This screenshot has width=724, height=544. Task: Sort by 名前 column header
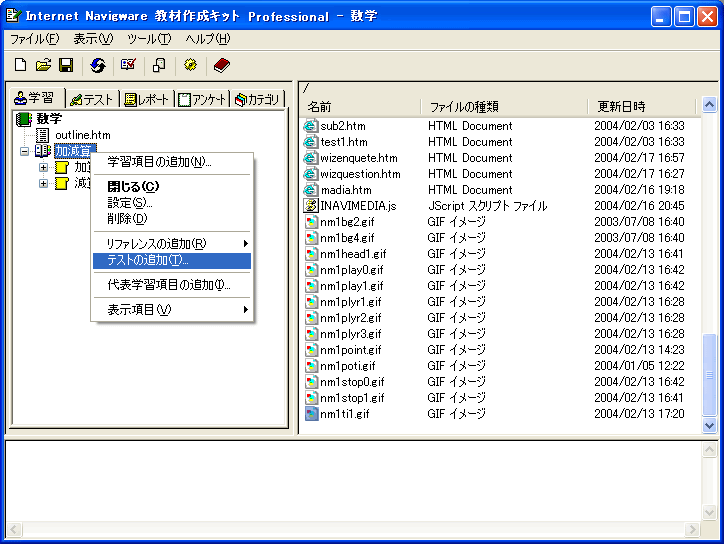361,107
